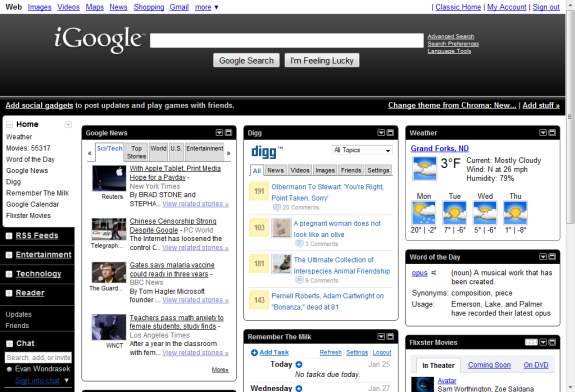Open Weather gadget dropdown menu arrow
Image resolution: width=575 pixels, height=392 pixels.
(543, 132)
